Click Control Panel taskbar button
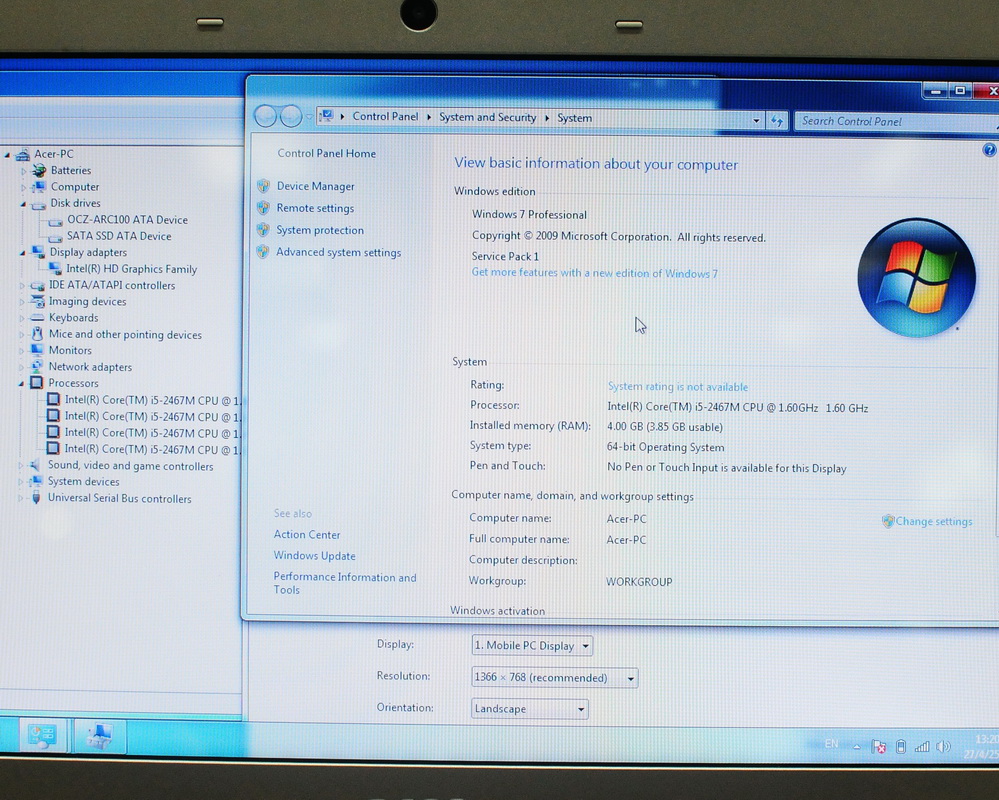The image size is (999, 800). pos(42,736)
